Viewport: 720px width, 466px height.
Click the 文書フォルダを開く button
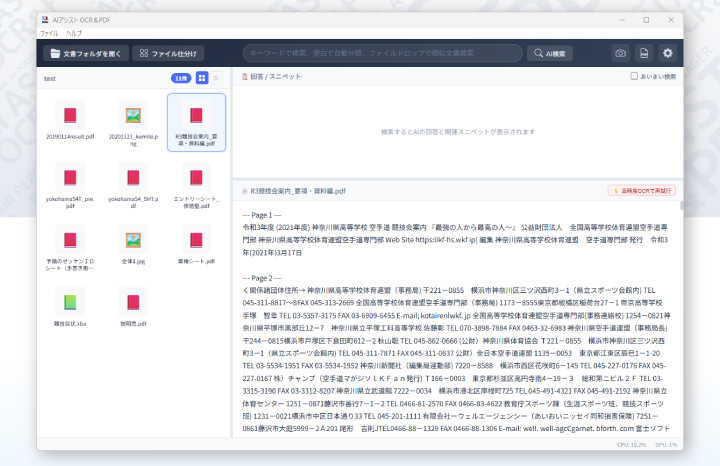[x=85, y=53]
